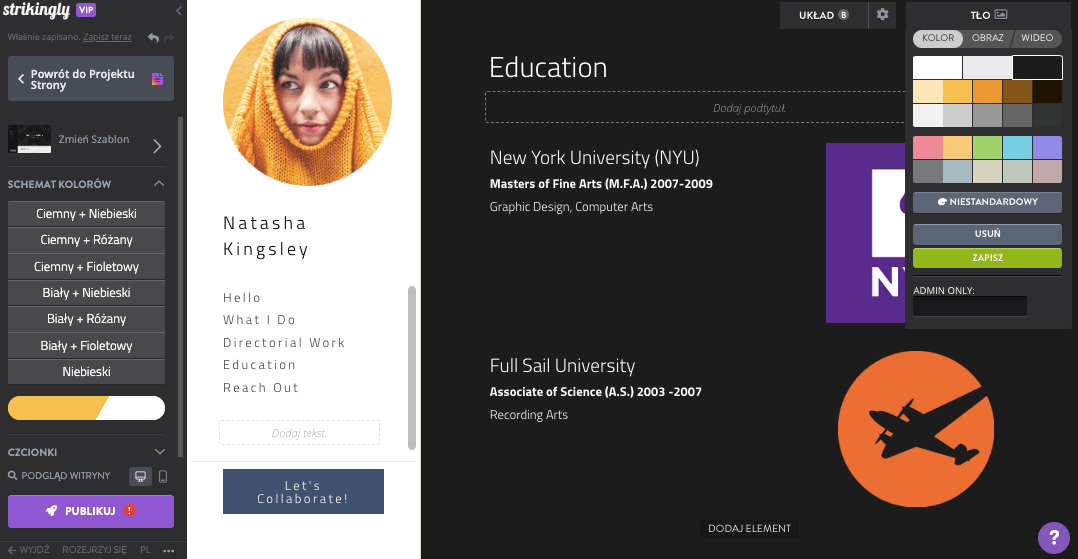1078x559 pixels.
Task: Click Natasha's profile photo
Action: (307, 102)
